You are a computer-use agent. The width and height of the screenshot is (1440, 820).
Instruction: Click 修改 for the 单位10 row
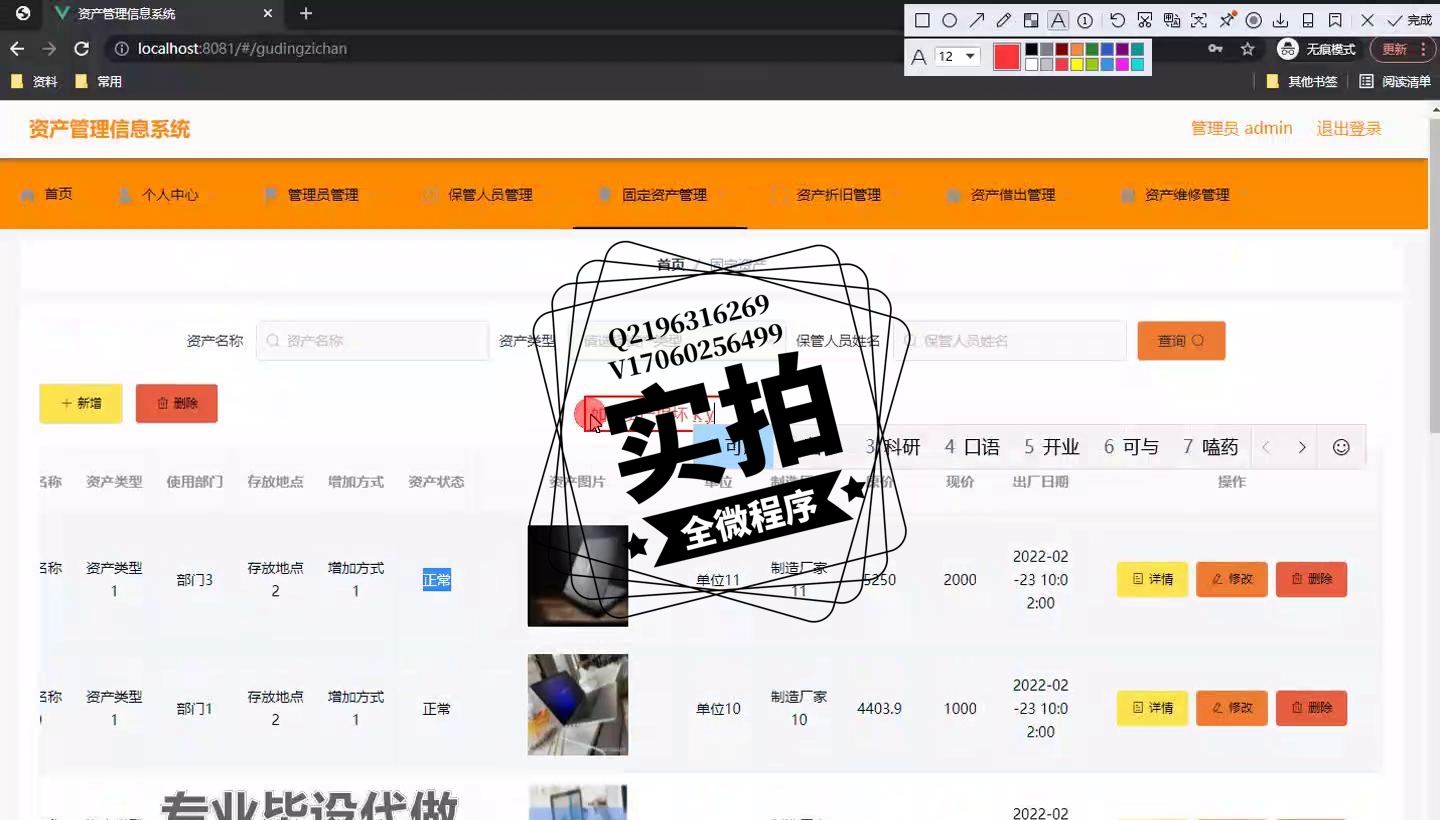point(1232,708)
